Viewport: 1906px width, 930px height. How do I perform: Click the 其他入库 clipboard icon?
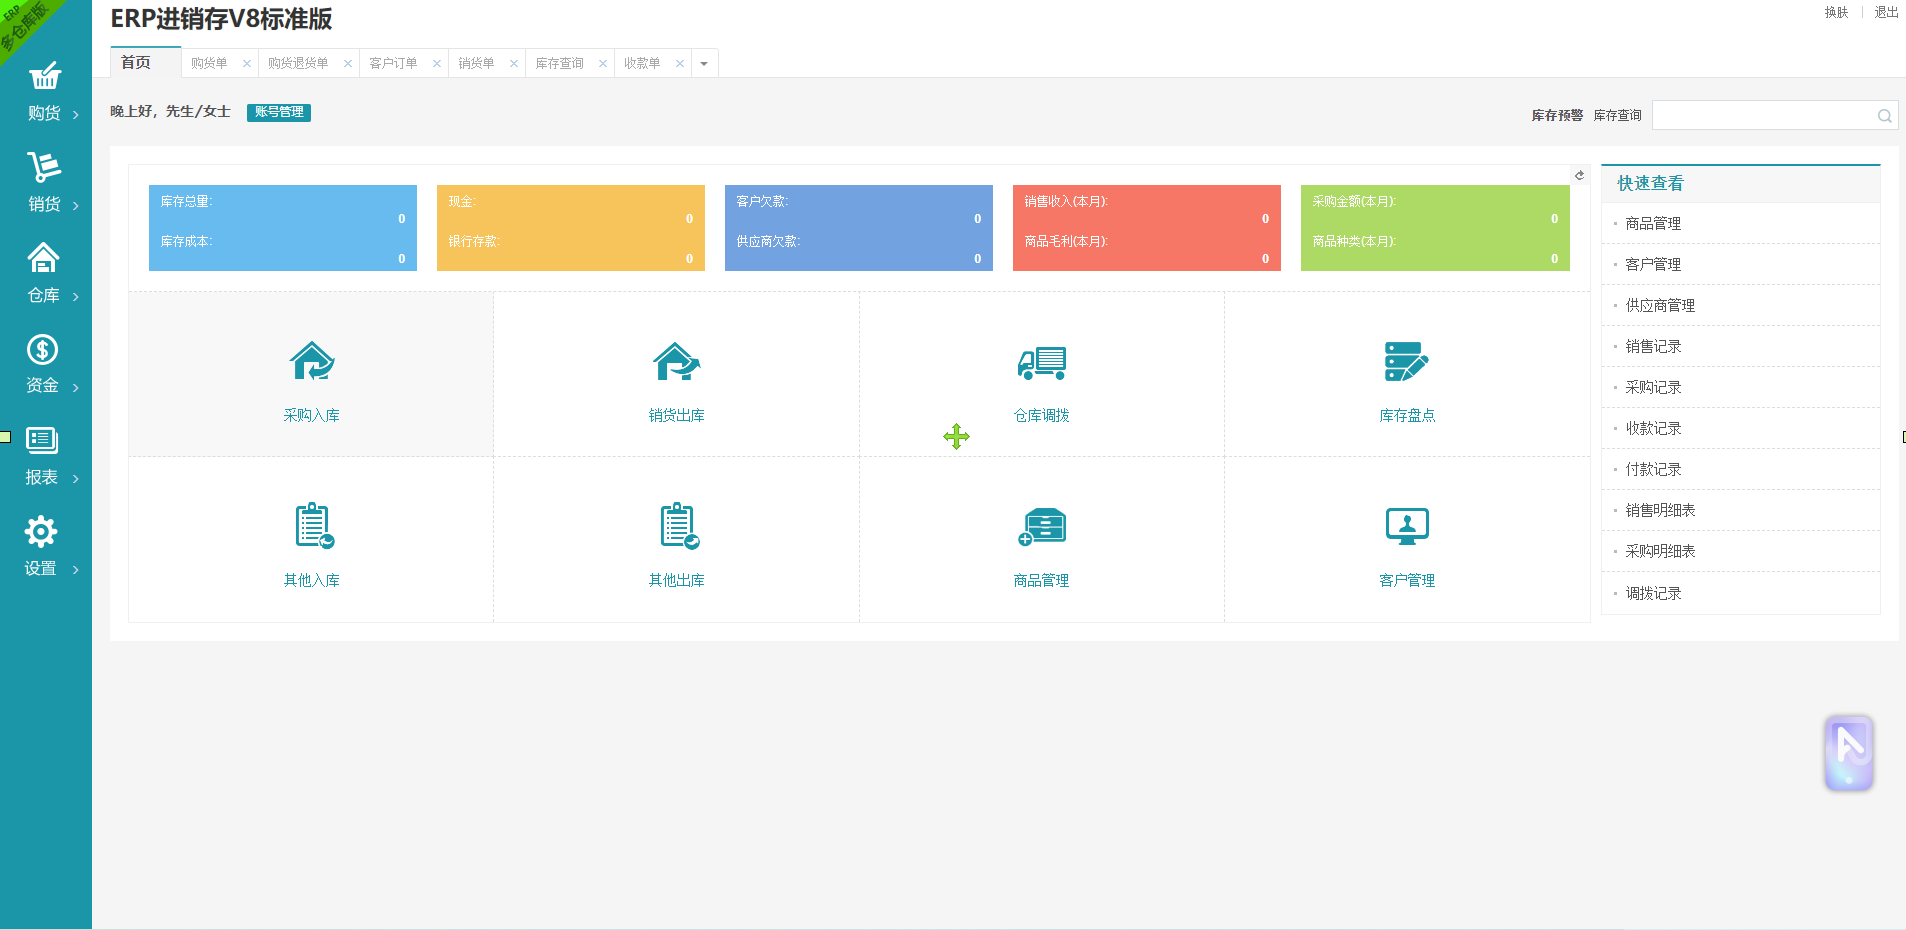coord(314,526)
